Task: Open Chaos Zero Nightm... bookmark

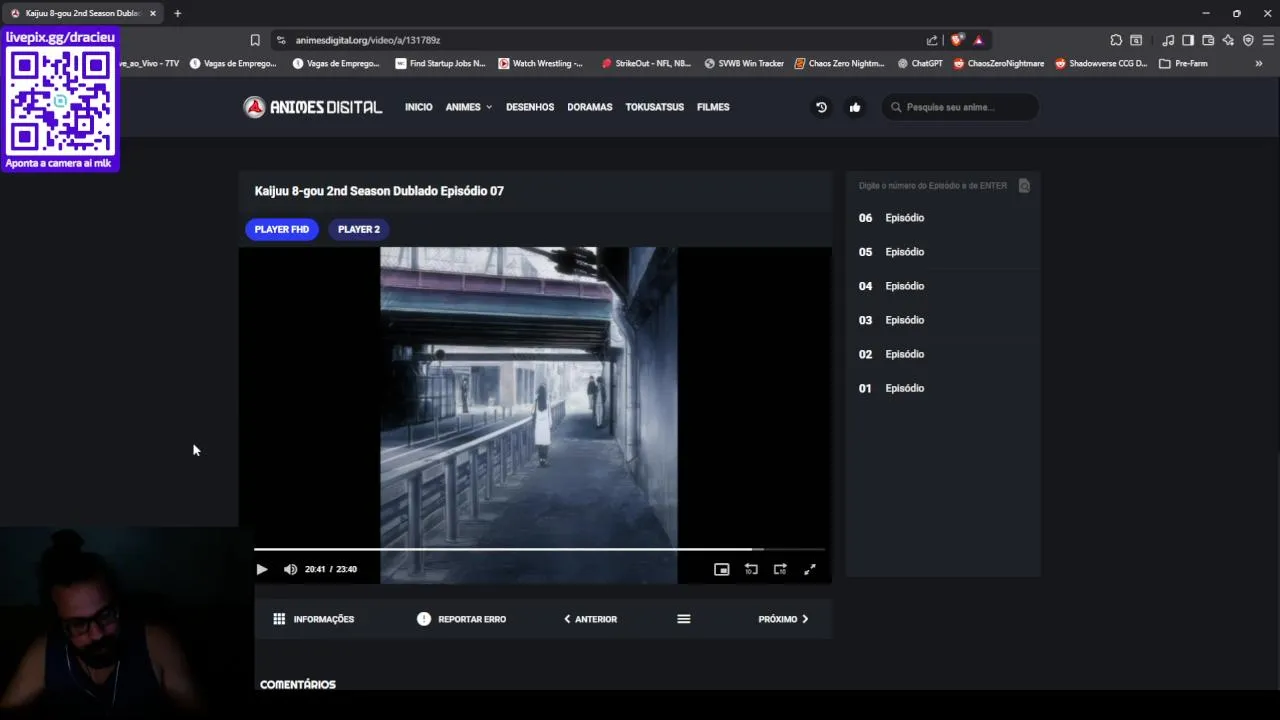Action: click(840, 63)
